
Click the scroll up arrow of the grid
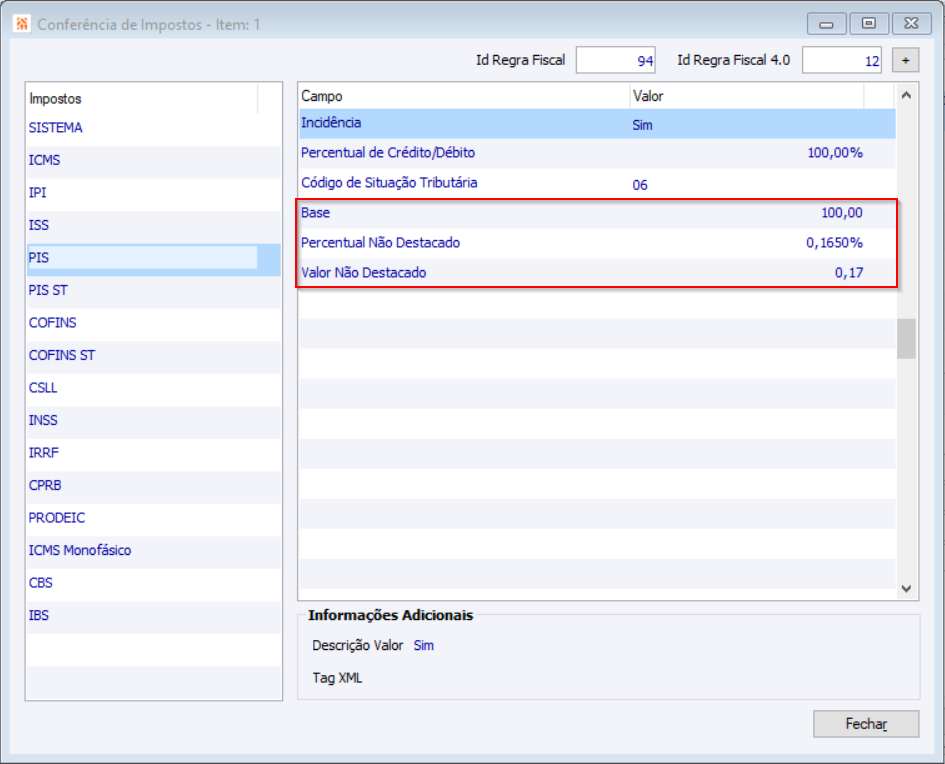click(906, 95)
